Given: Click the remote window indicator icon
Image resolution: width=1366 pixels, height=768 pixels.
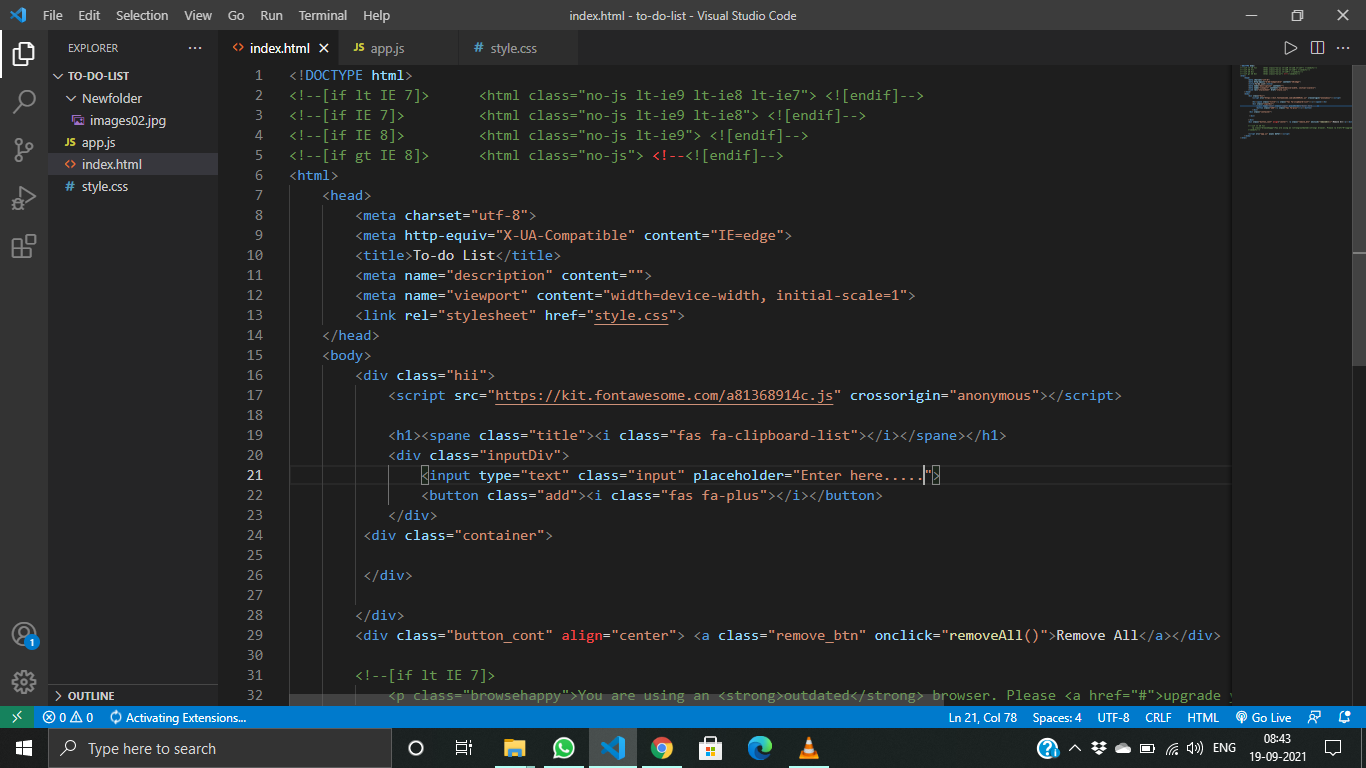Looking at the screenshot, I should (17, 717).
